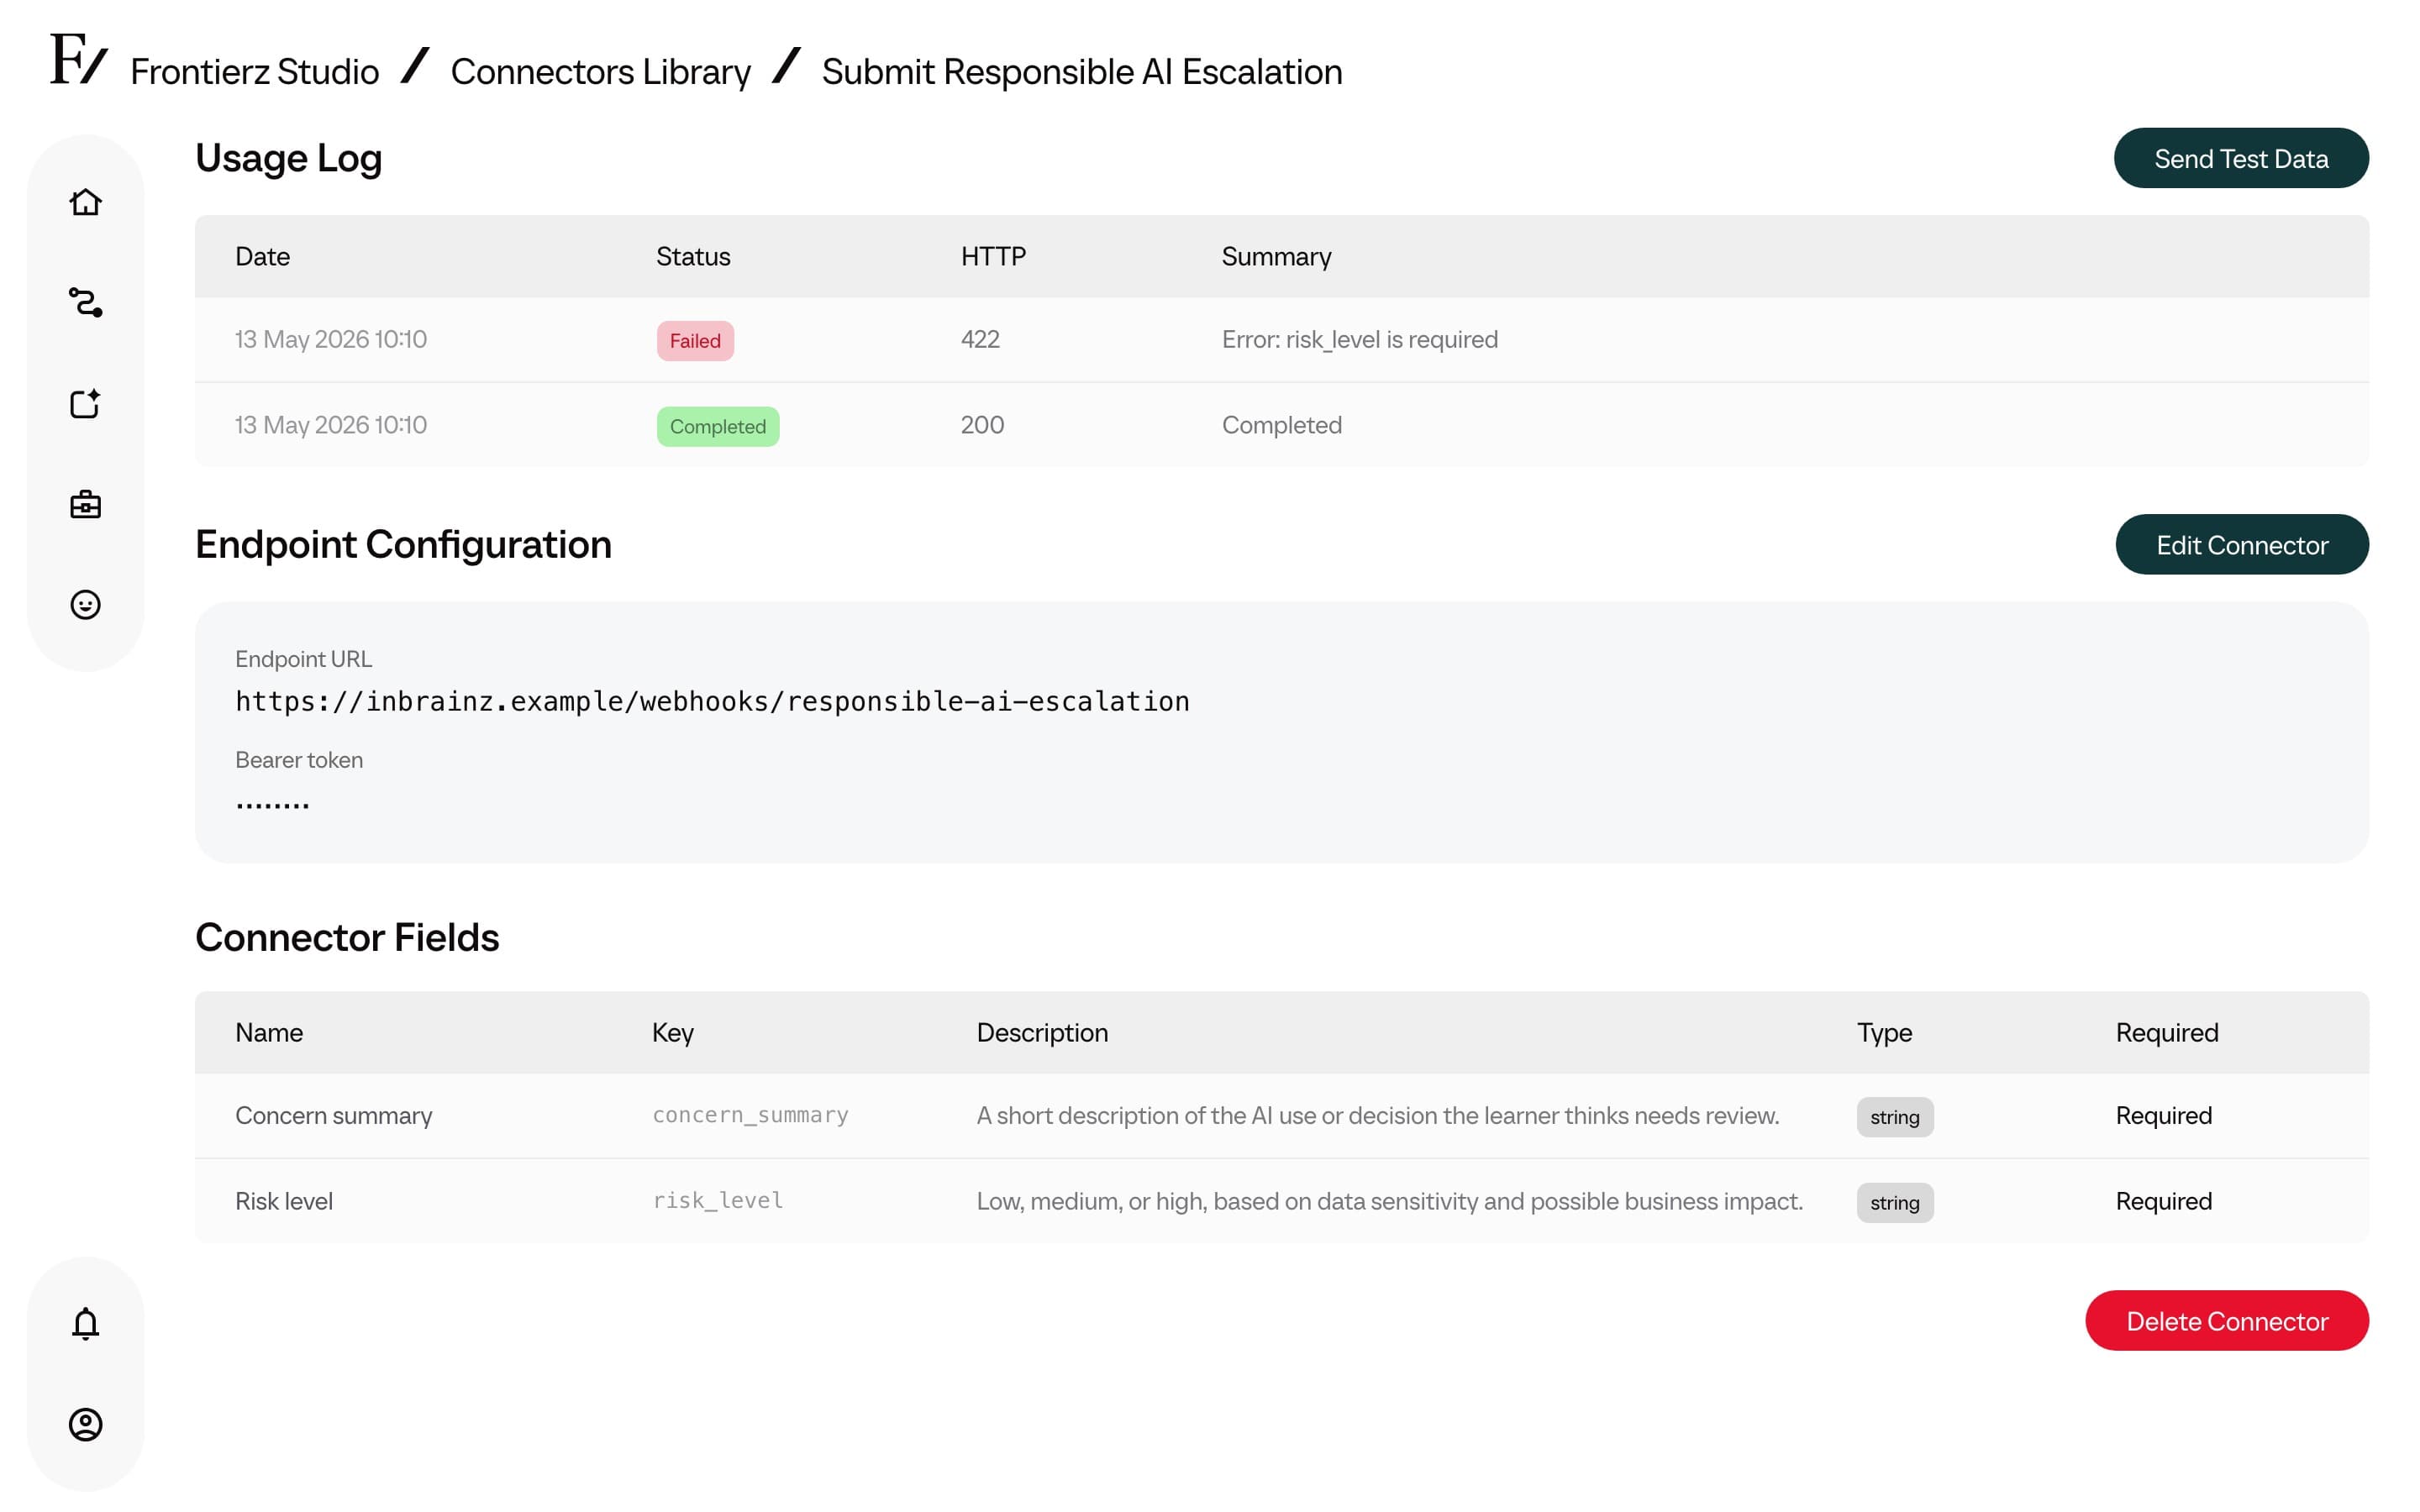Select the Completed status badge
Screen dimensions: 2420x1512
point(717,427)
